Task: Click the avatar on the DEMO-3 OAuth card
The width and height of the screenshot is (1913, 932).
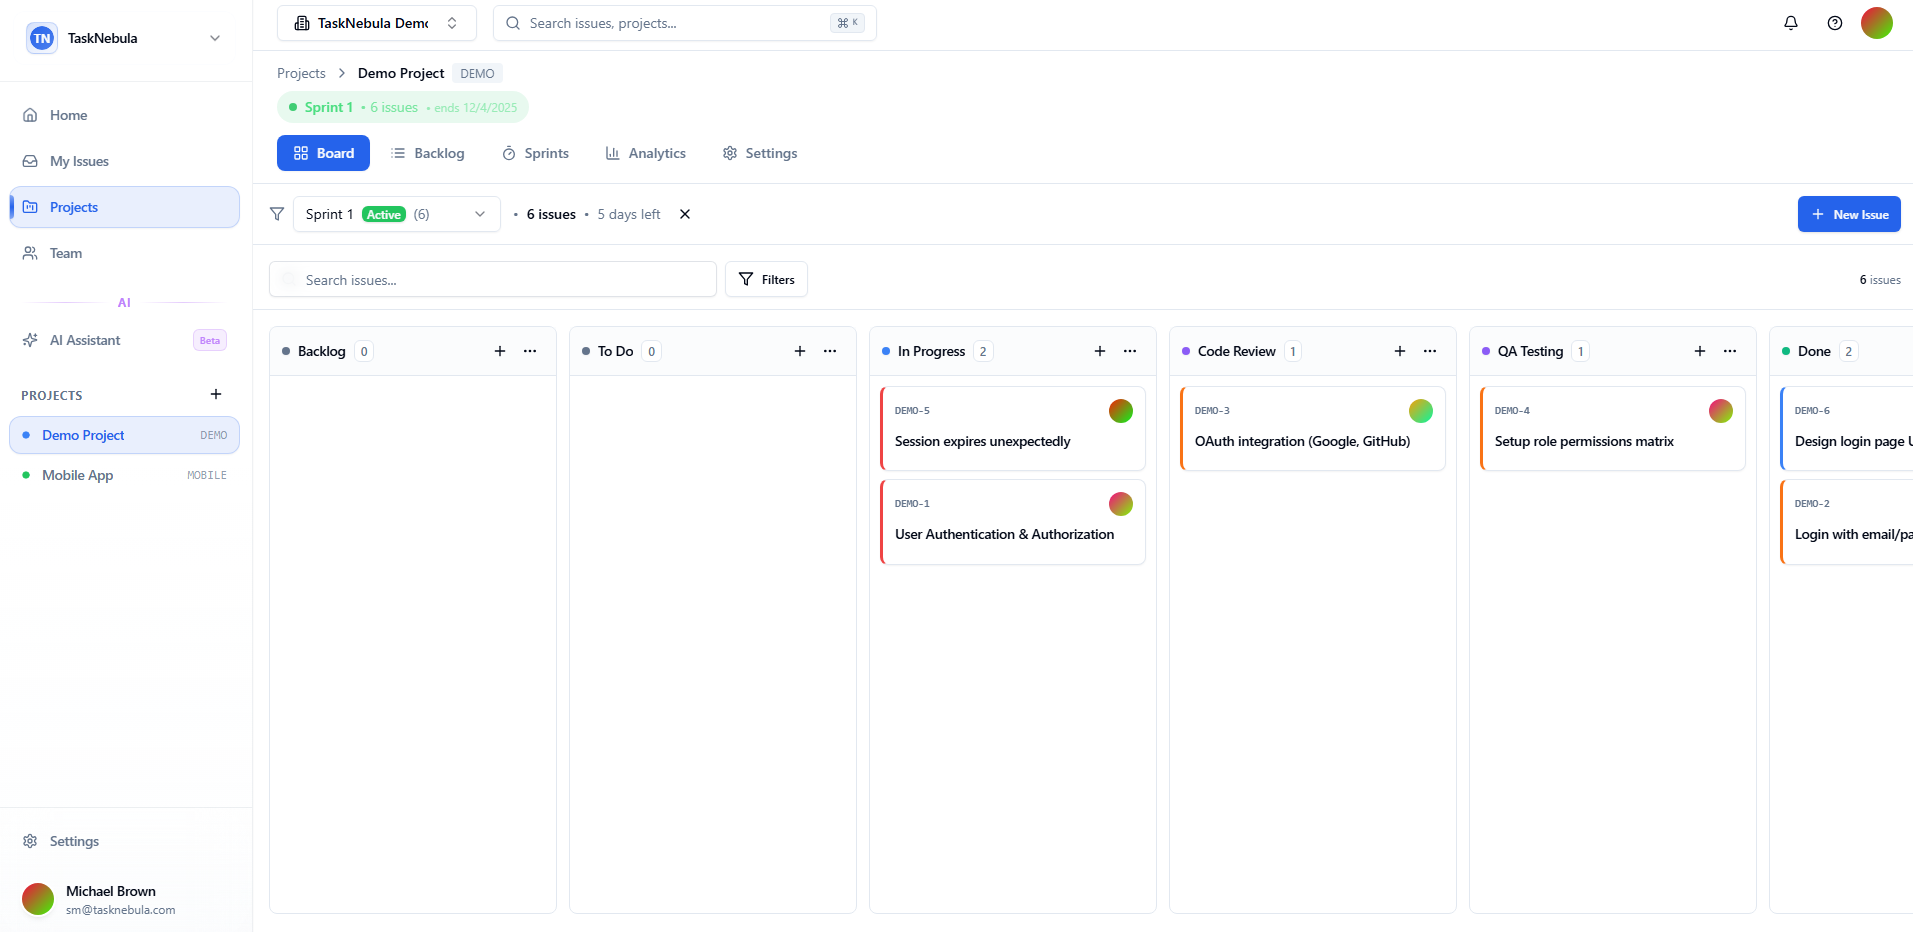Action: [x=1420, y=410]
